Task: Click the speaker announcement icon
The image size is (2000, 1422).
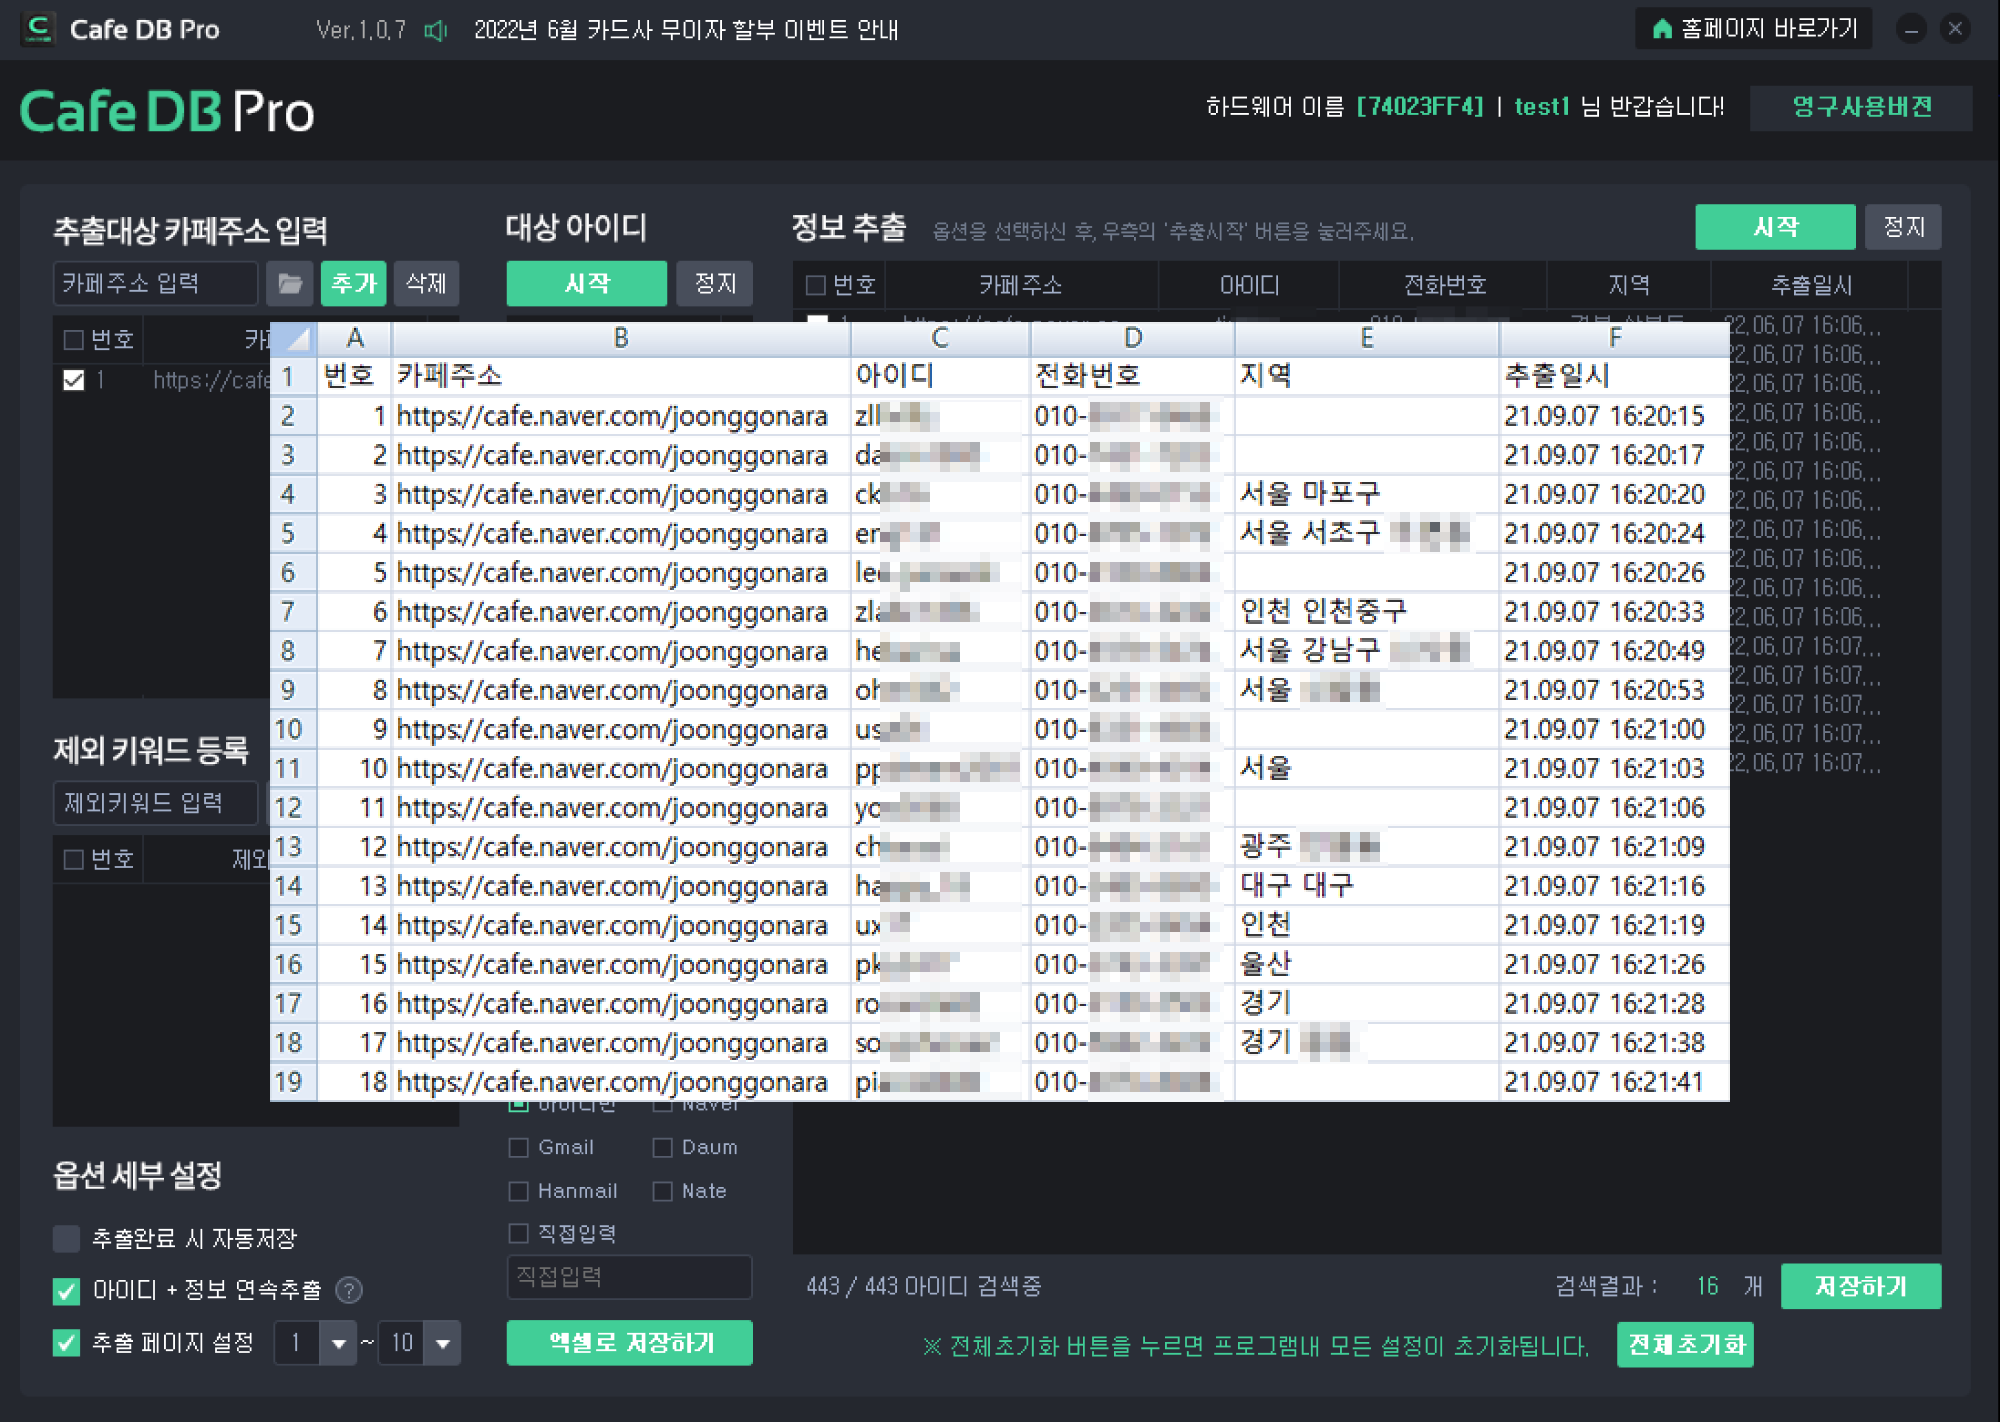Action: [x=435, y=30]
